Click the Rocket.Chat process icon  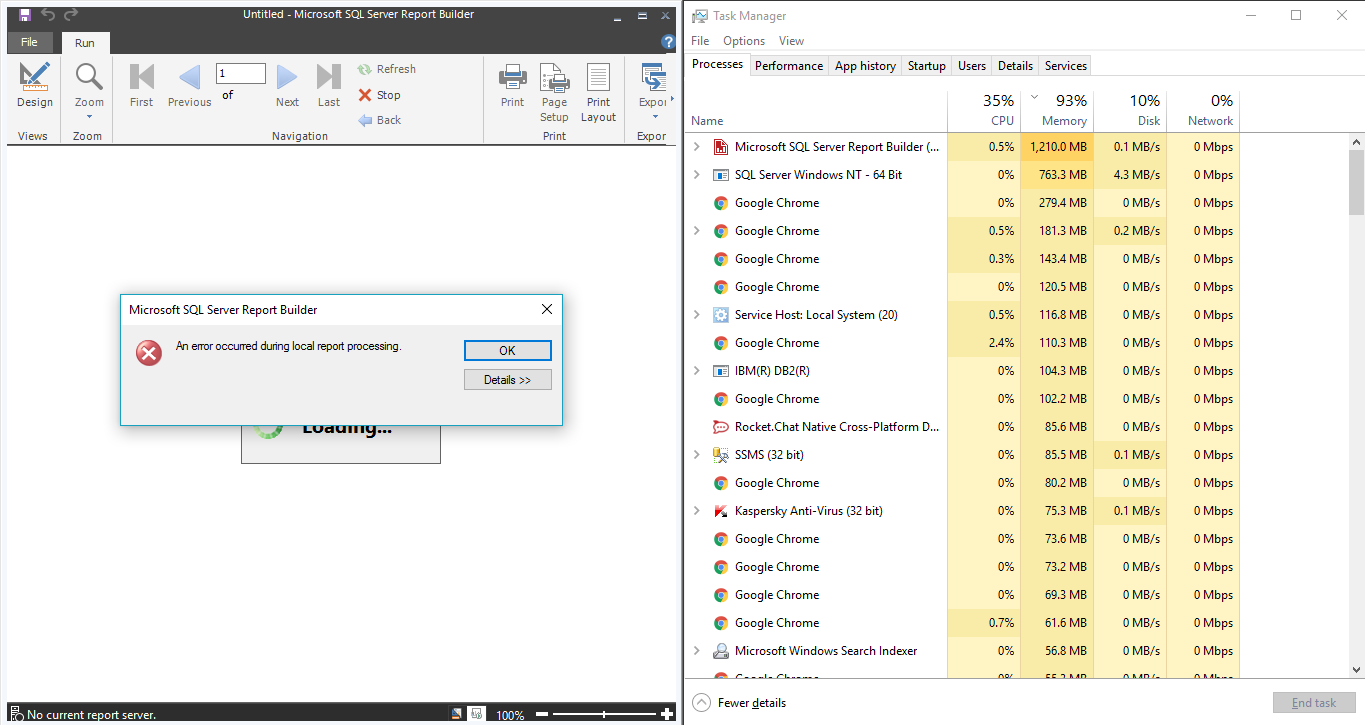[x=720, y=427]
